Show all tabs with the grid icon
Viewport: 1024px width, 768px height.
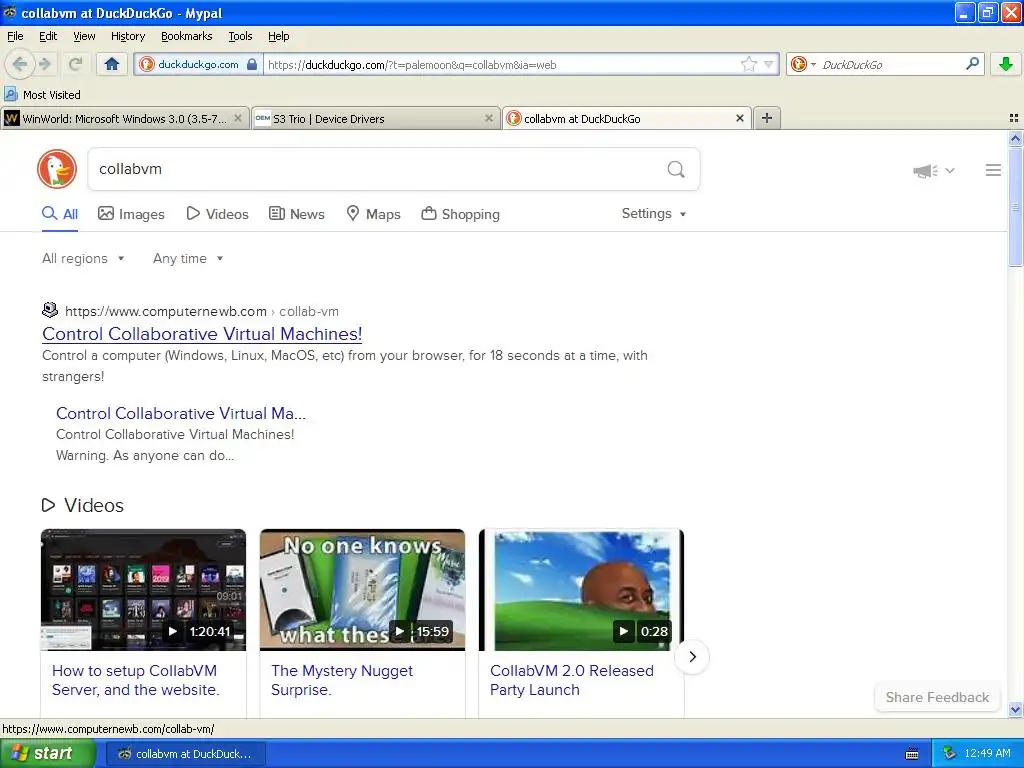pyautogui.click(x=1014, y=118)
